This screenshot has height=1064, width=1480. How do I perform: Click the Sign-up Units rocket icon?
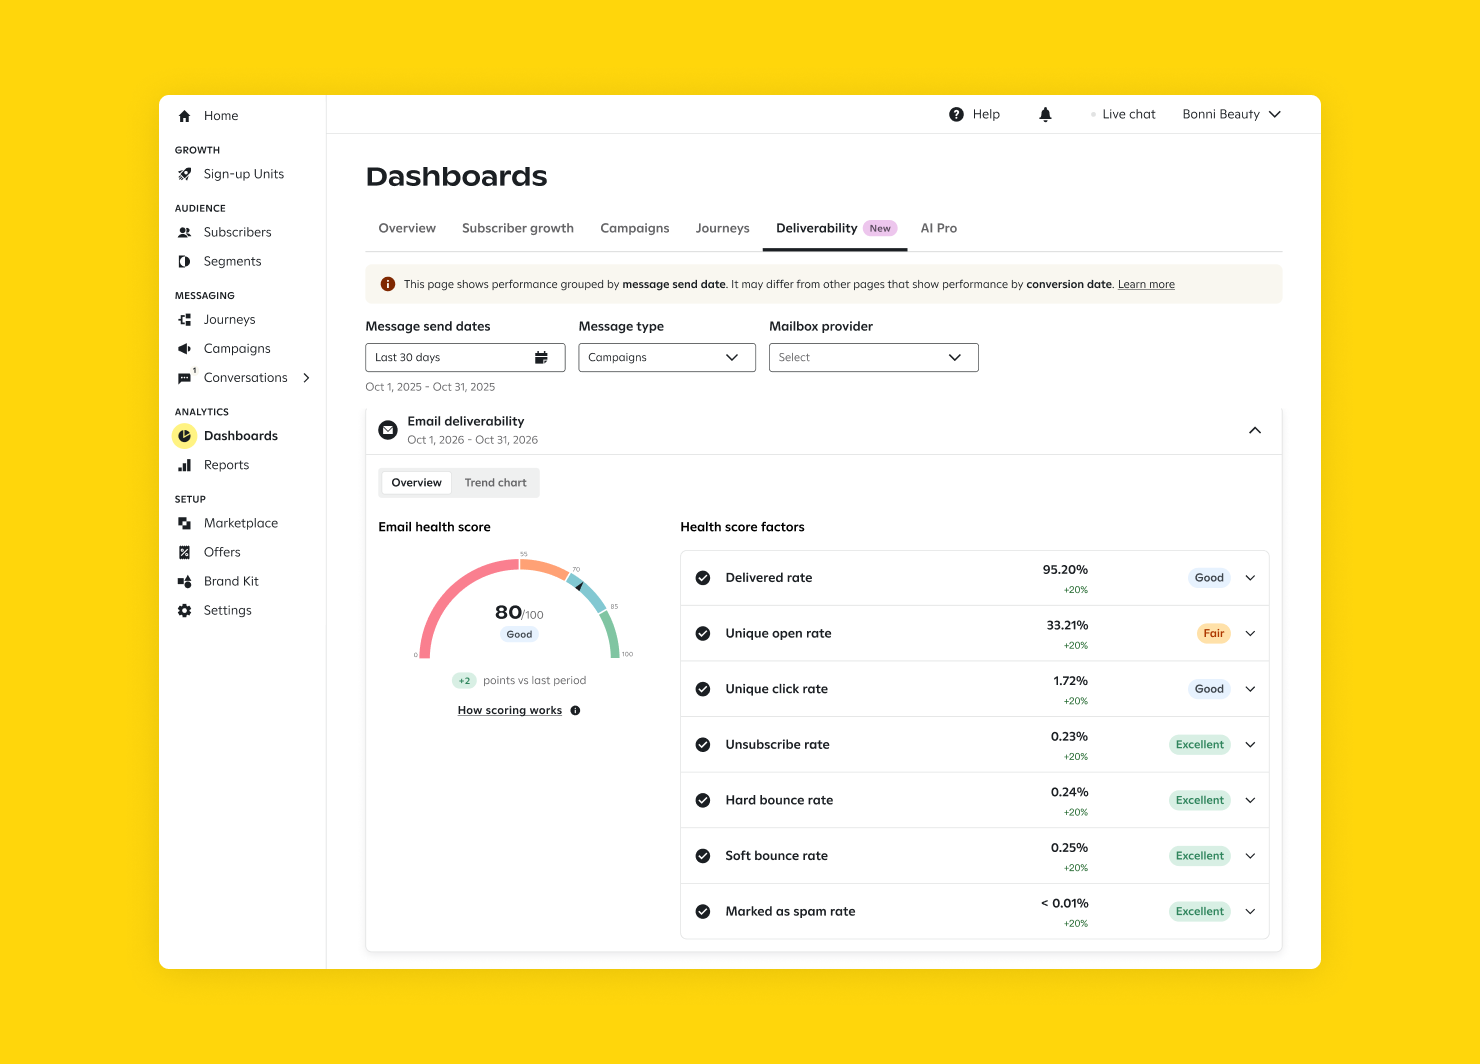pyautogui.click(x=184, y=174)
